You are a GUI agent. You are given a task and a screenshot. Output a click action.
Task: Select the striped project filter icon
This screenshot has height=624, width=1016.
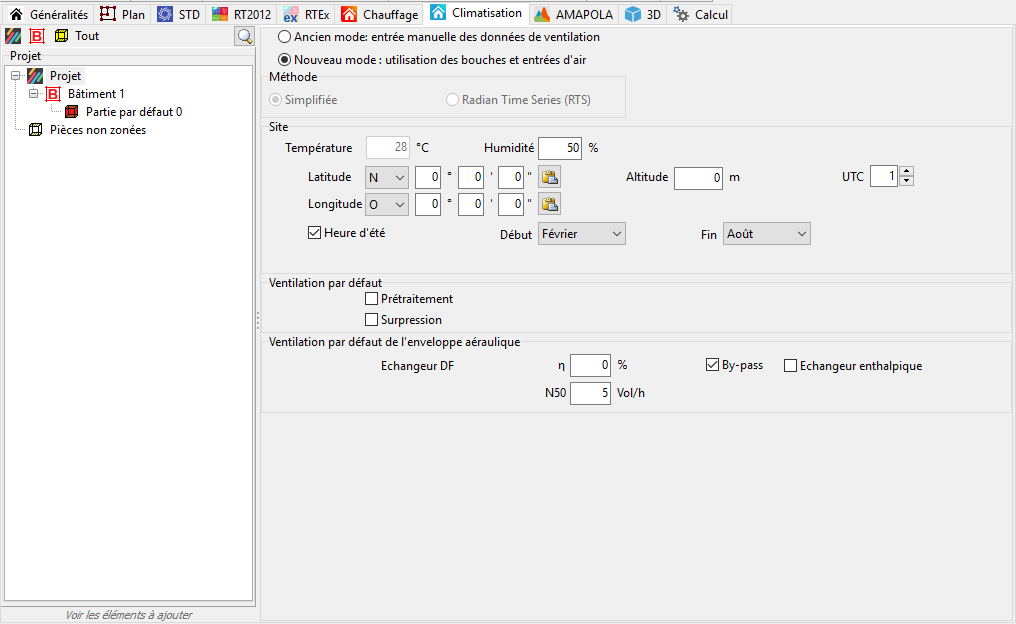[13, 36]
